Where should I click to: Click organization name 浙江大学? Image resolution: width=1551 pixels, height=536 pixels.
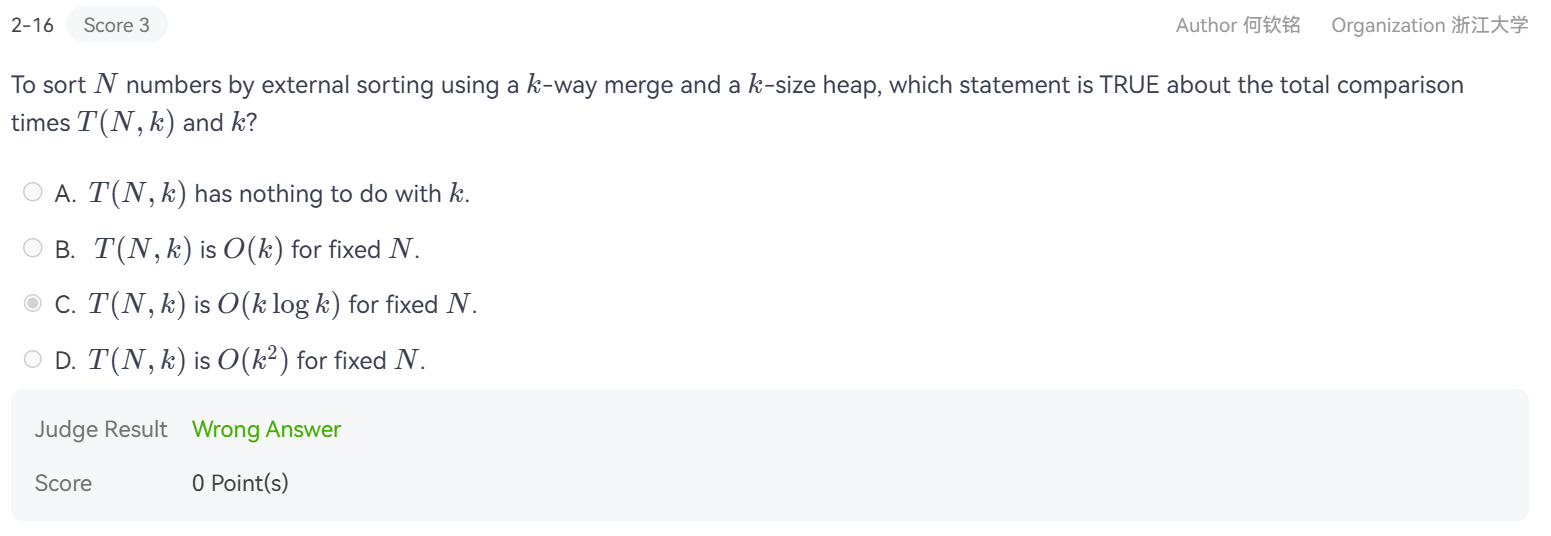point(1489,25)
